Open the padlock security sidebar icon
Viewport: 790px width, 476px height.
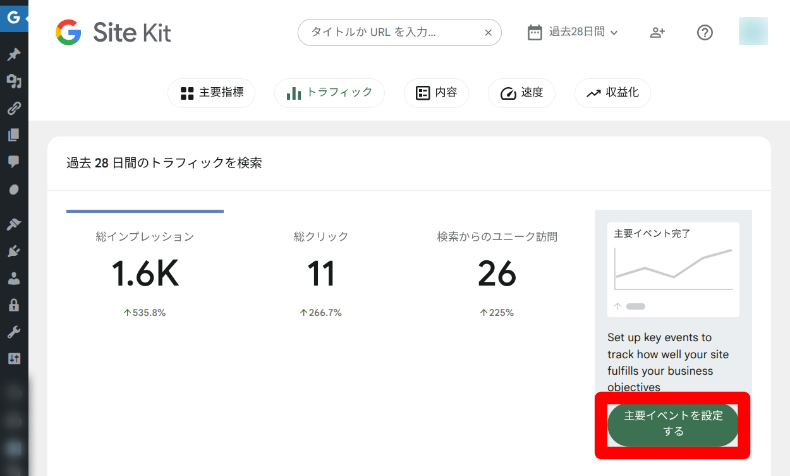coord(14,305)
